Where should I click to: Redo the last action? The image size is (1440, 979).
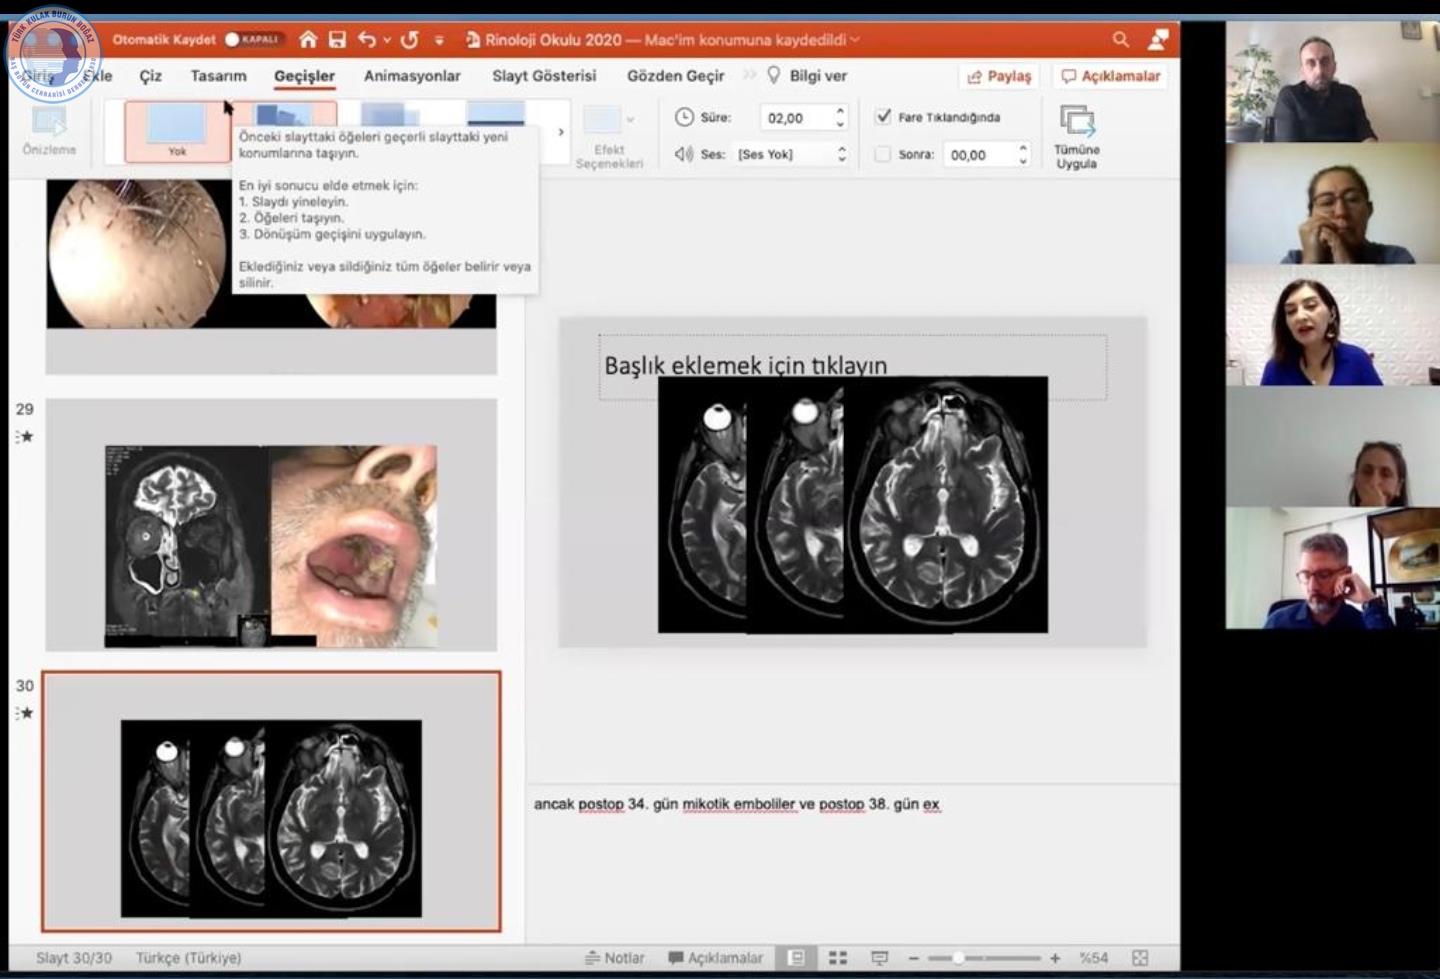click(x=409, y=39)
